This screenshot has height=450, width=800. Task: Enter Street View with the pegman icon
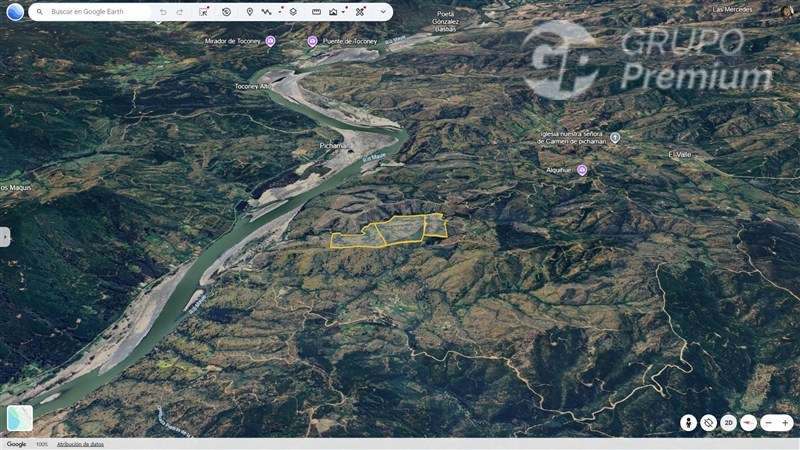pos(688,423)
